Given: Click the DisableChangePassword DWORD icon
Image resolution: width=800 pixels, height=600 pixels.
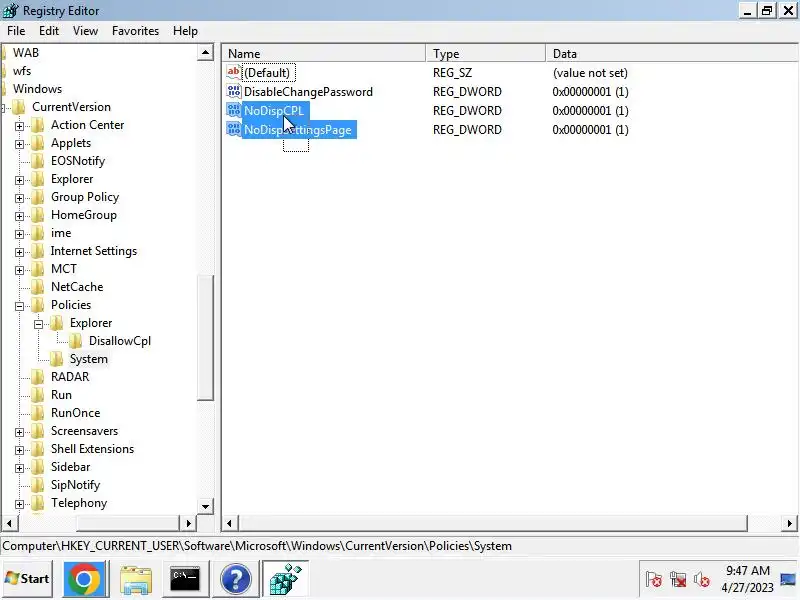Looking at the screenshot, I should [x=234, y=91].
